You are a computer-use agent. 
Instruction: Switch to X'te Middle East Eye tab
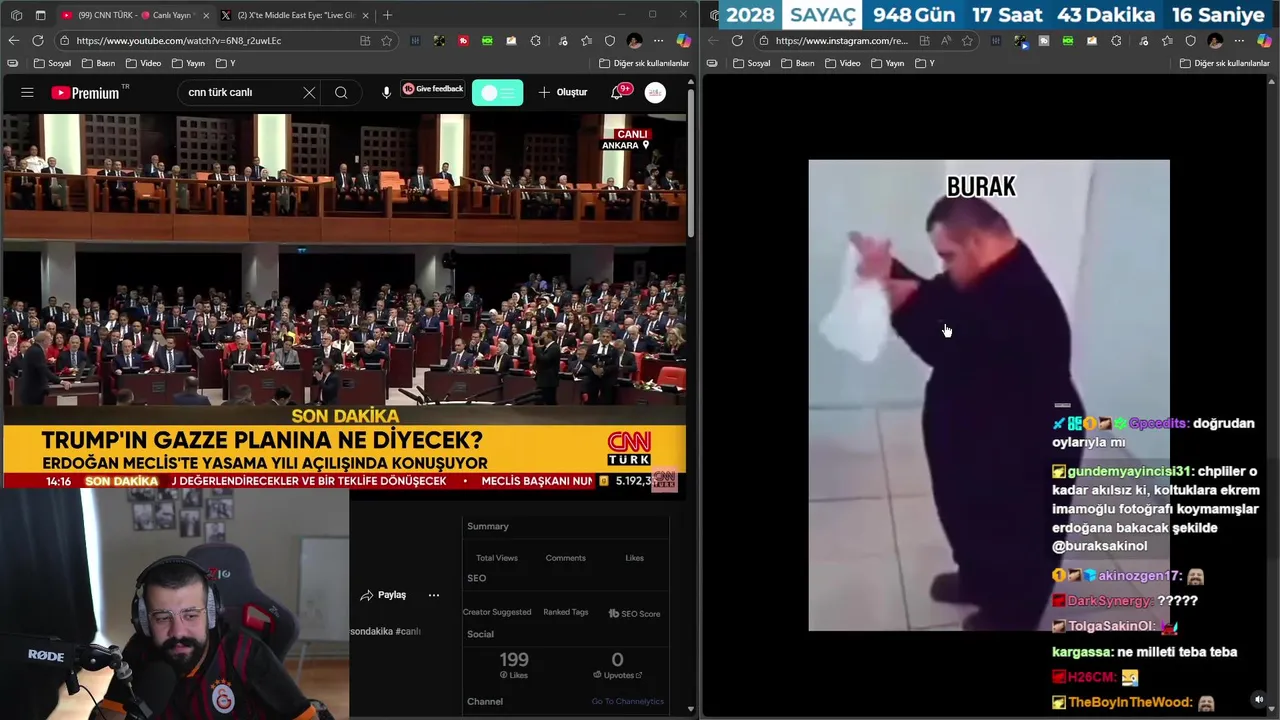tap(295, 15)
